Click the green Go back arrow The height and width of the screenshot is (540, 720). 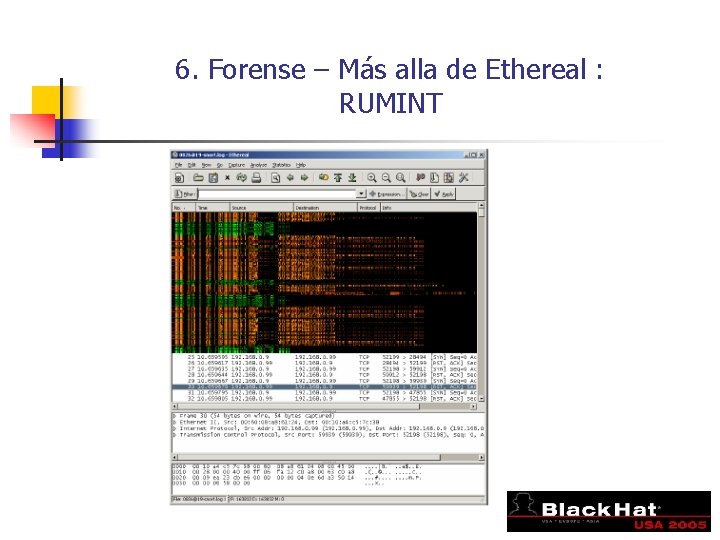290,178
